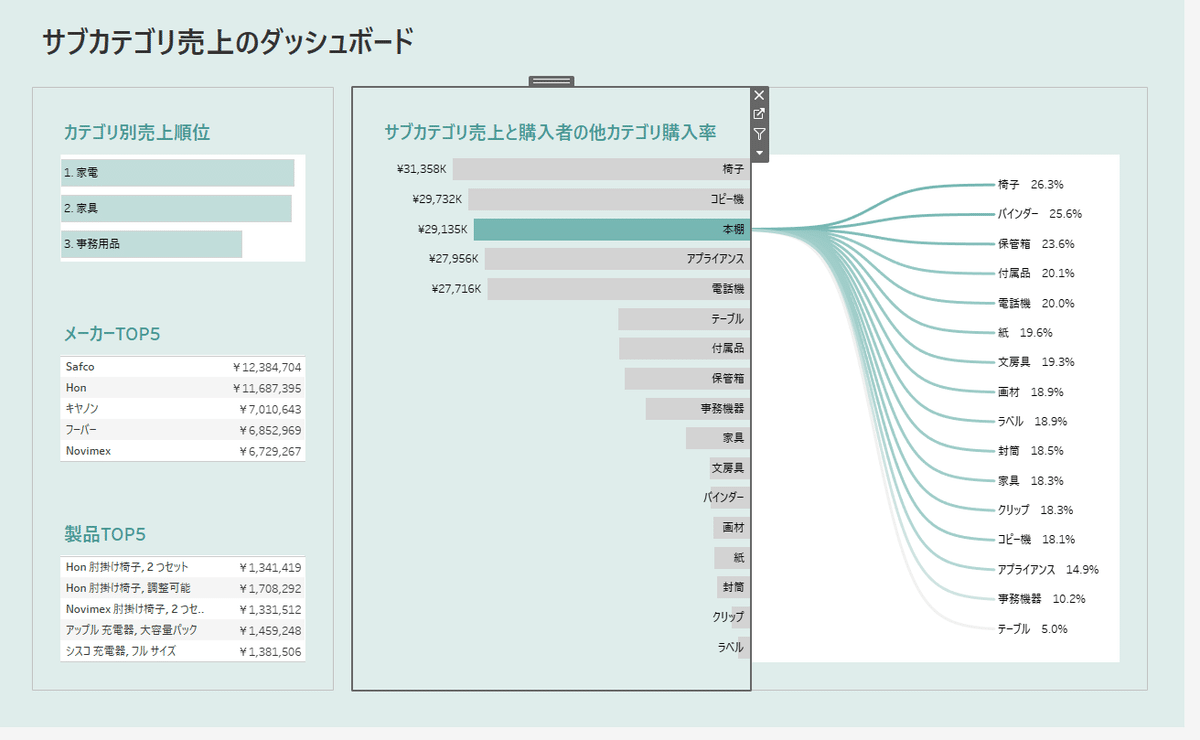Click the Go to Sheet icon
This screenshot has height=740, width=1200.
tap(759, 114)
